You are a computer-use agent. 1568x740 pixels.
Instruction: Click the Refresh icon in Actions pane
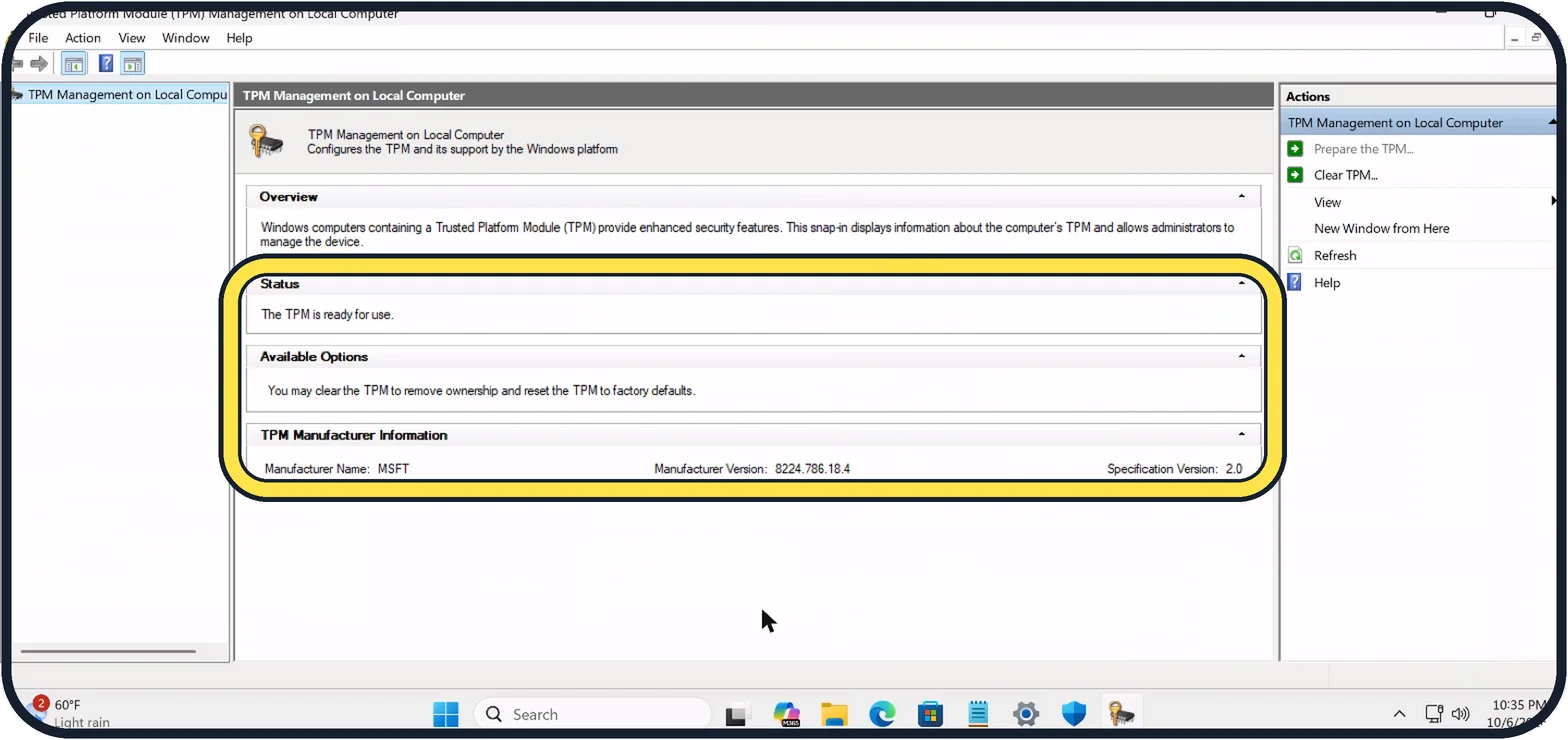click(1295, 255)
